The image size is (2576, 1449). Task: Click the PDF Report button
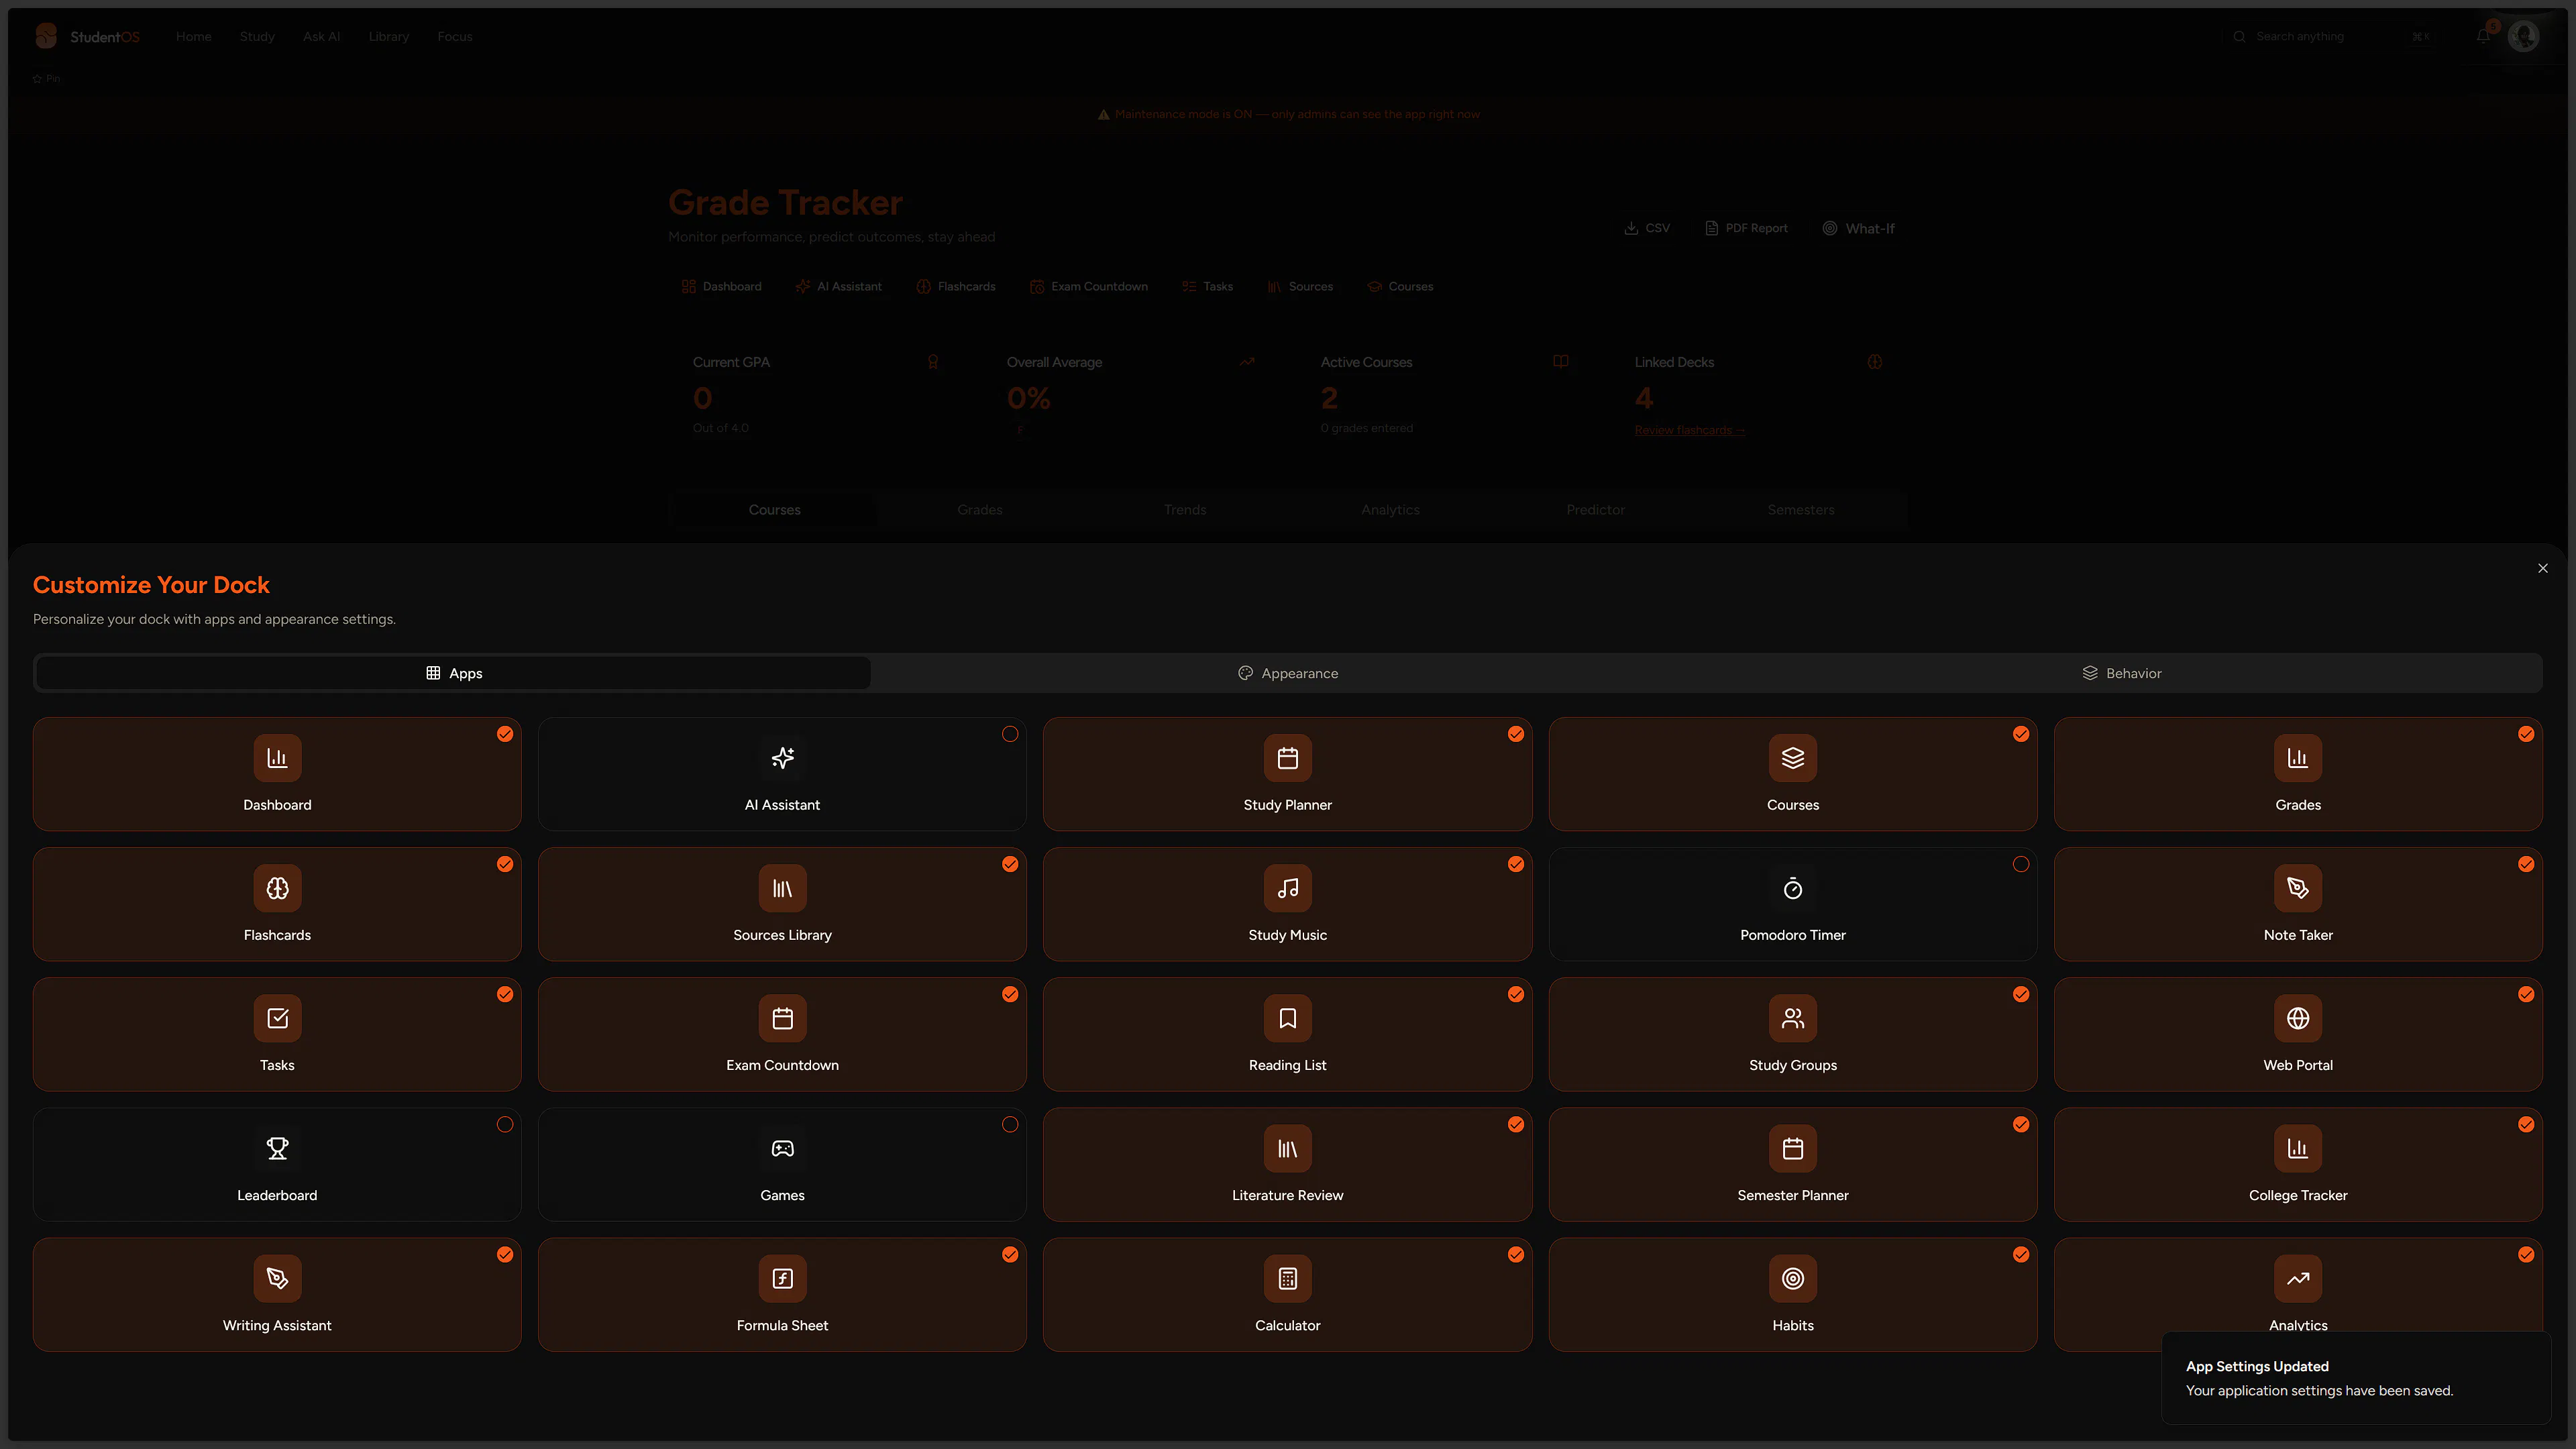1746,228
